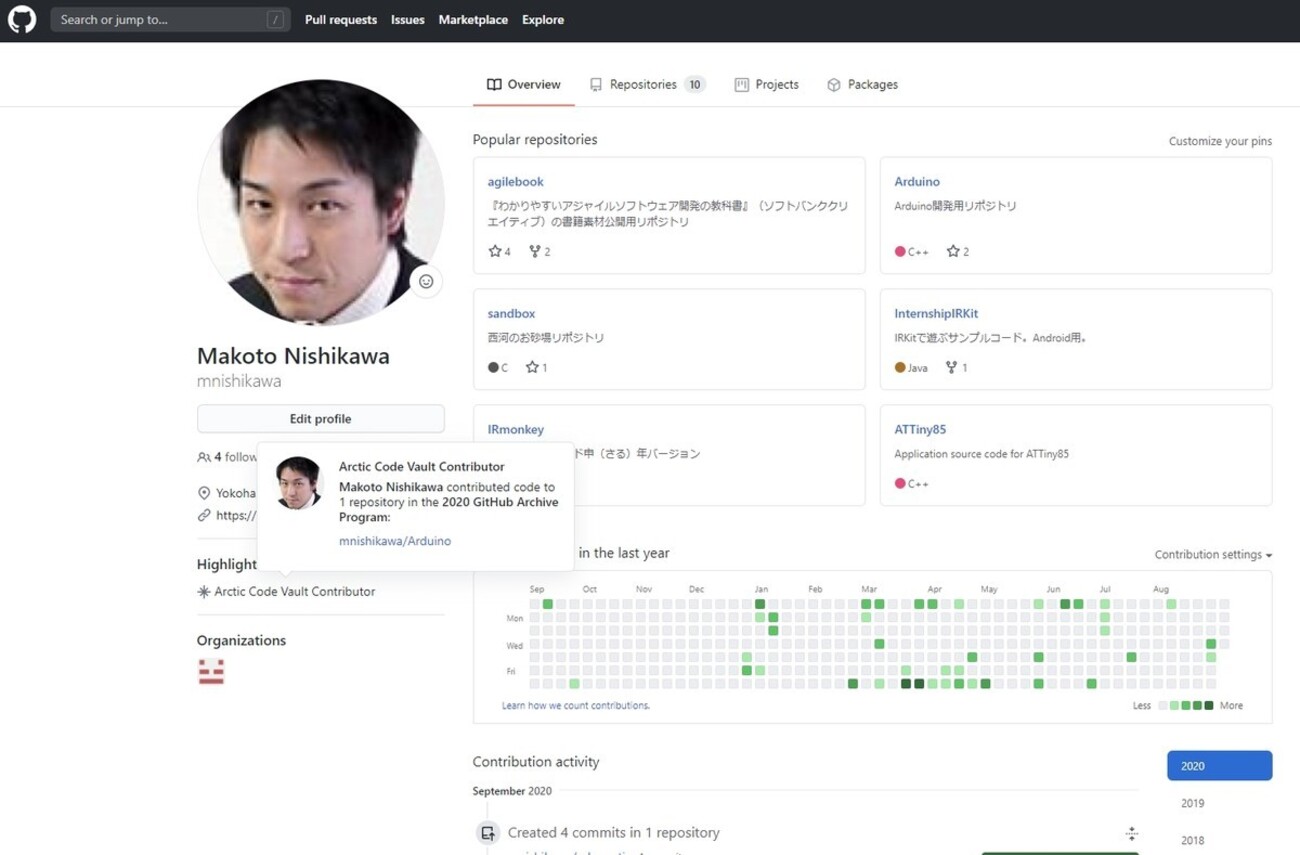The width and height of the screenshot is (1300, 855).
Task: Open the mnishikawa/Arduino link in popup
Action: click(x=395, y=541)
